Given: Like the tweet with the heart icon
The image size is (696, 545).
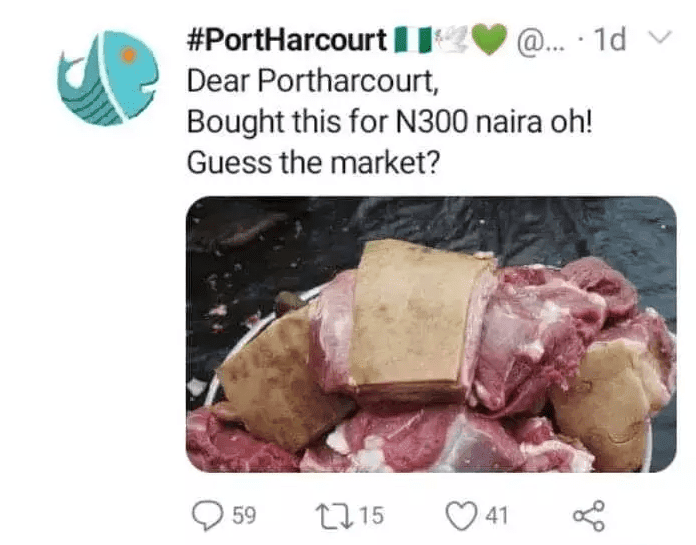Looking at the screenshot, I should pos(461,516).
